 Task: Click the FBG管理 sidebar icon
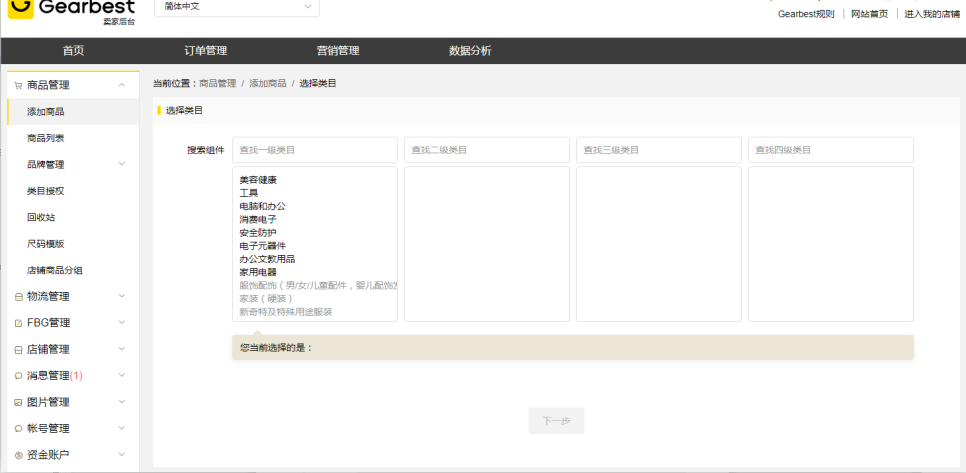point(18,323)
